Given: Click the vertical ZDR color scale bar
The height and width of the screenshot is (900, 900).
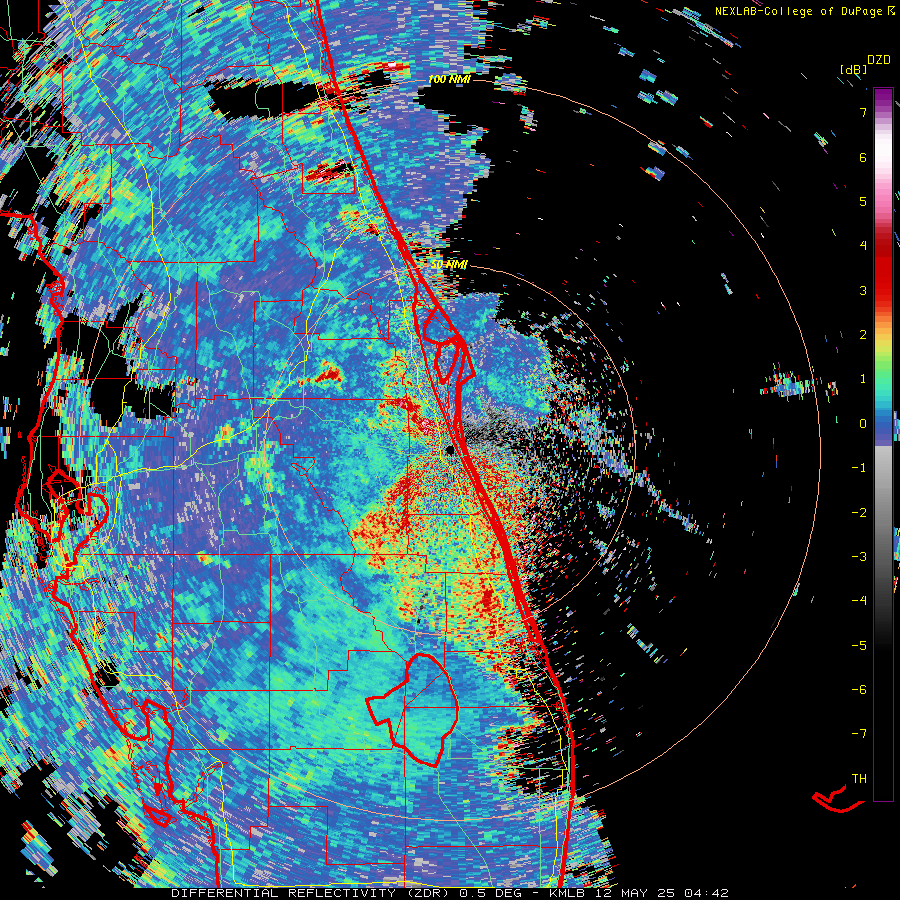Looking at the screenshot, I should pos(883,444).
